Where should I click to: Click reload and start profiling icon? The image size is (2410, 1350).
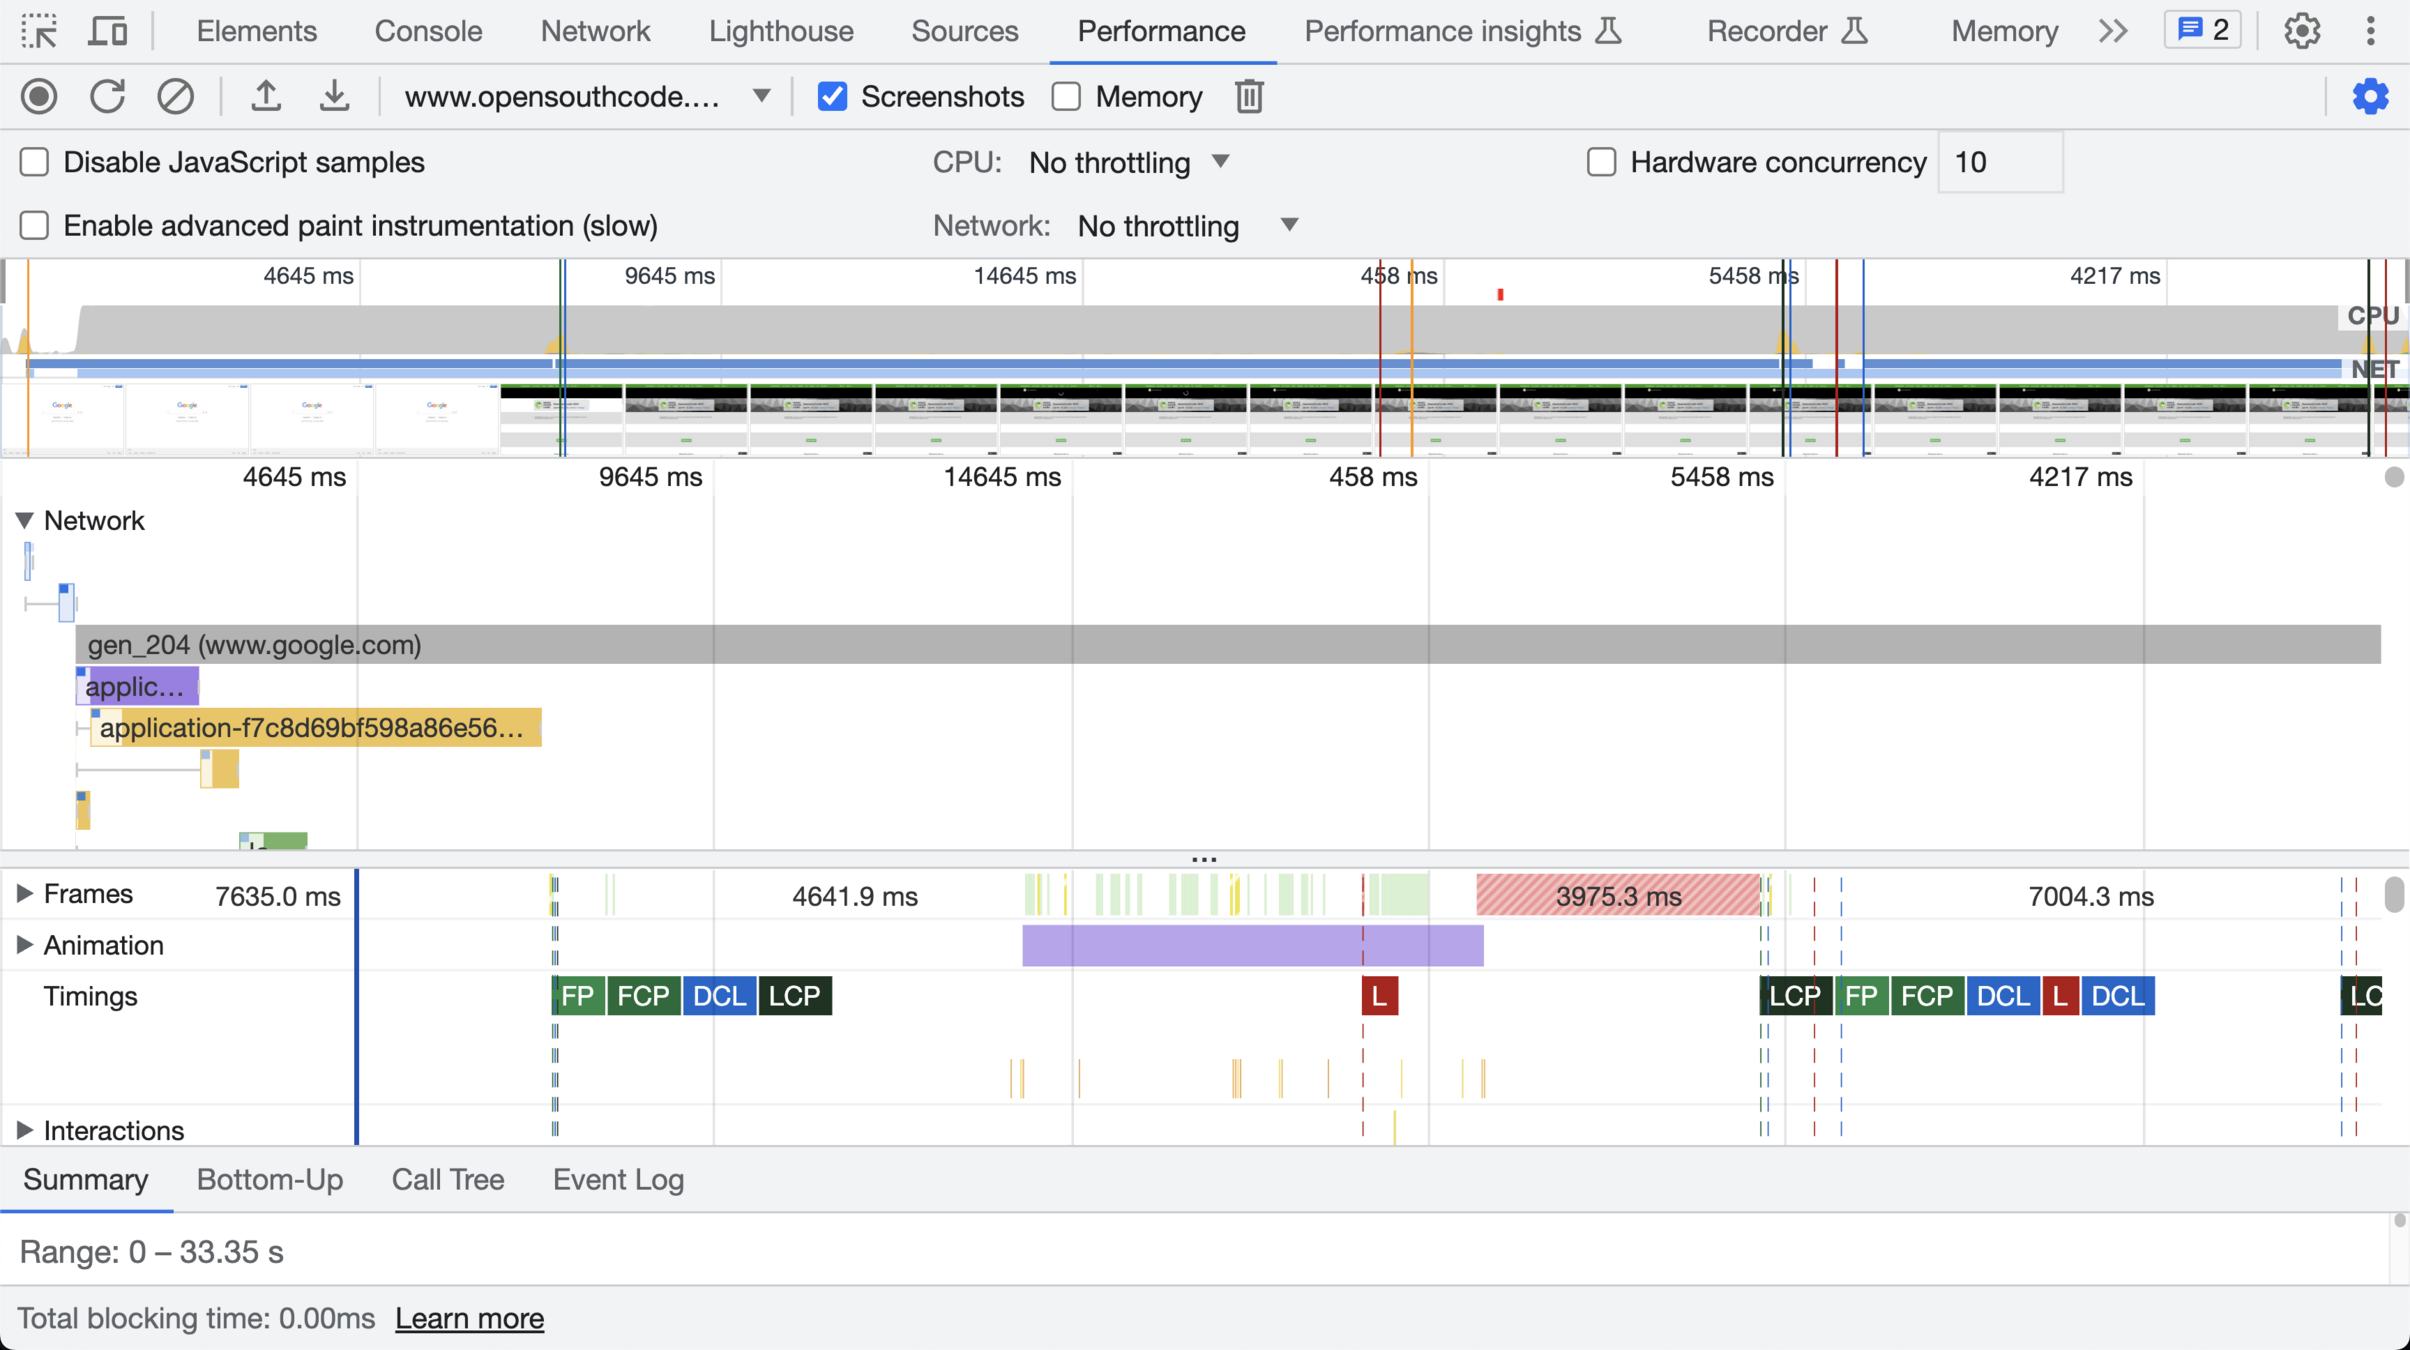107,97
